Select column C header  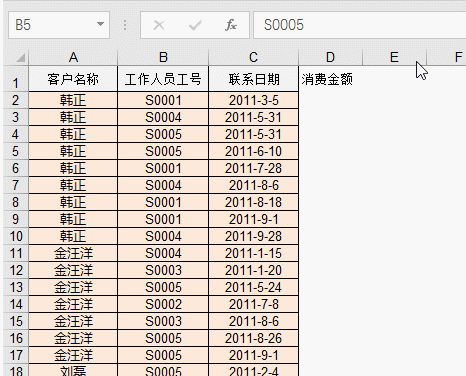tap(253, 57)
